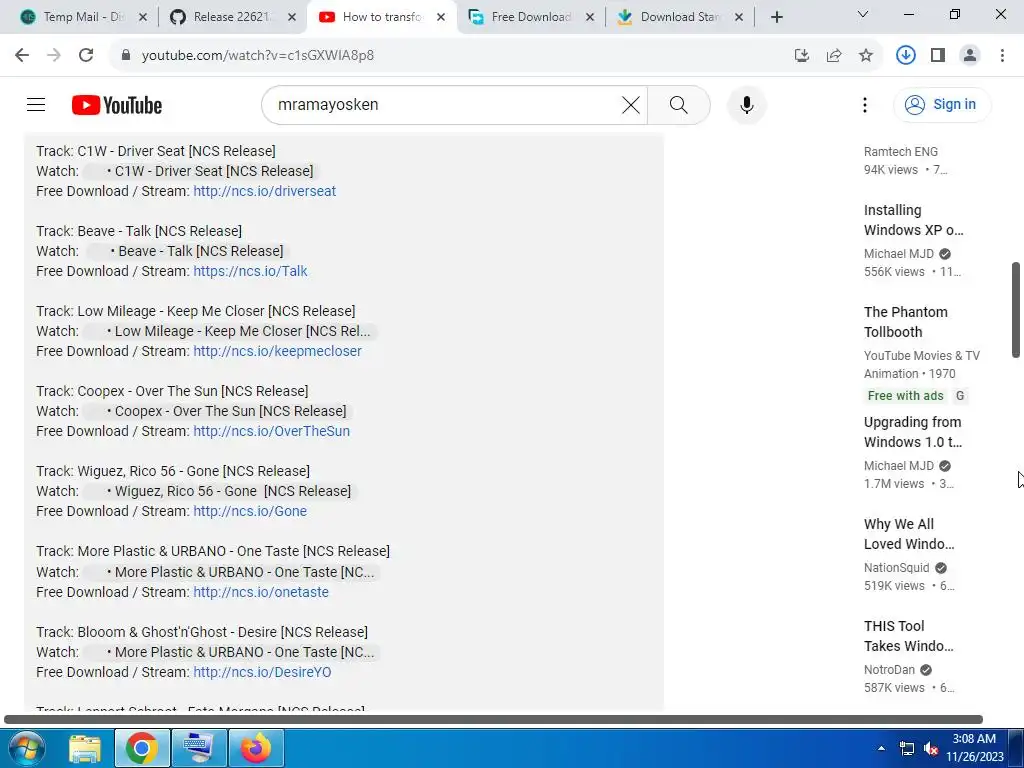
Task: Open the NationSquid channel name
Action: coord(896,568)
